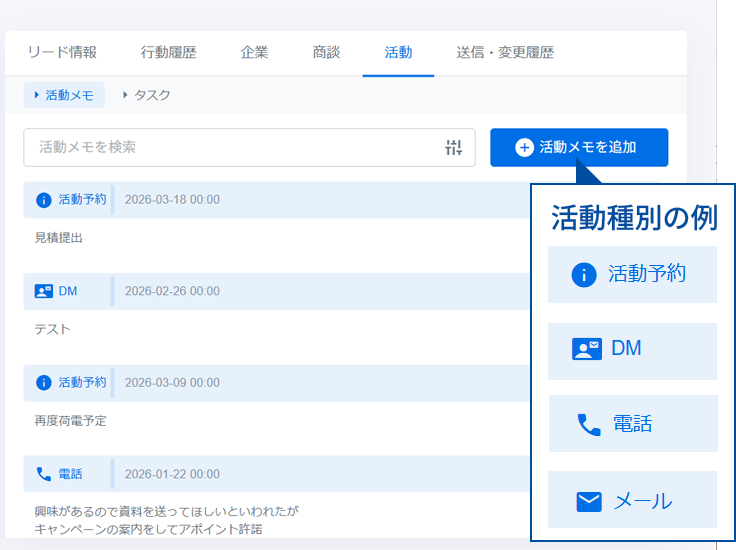Click the 電話 label on 2026-01-22 entry
The width and height of the screenshot is (736, 550).
pos(70,474)
